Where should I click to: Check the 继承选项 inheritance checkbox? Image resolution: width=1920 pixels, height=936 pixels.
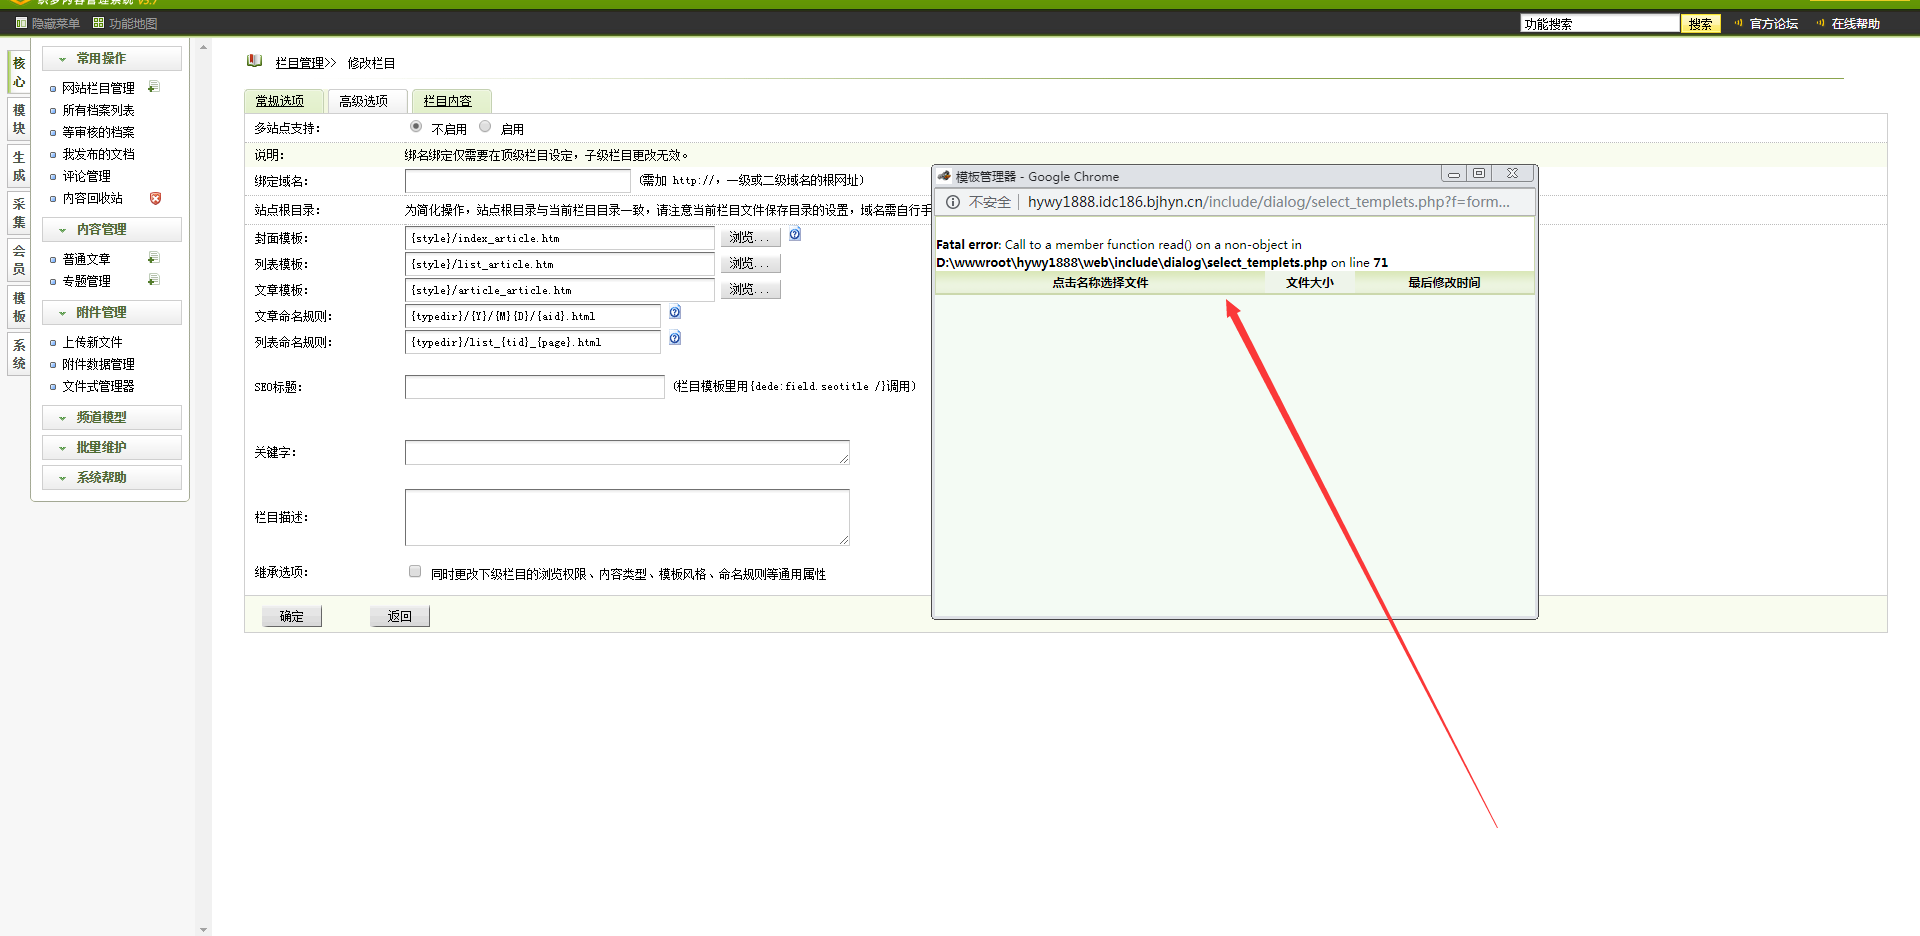415,572
